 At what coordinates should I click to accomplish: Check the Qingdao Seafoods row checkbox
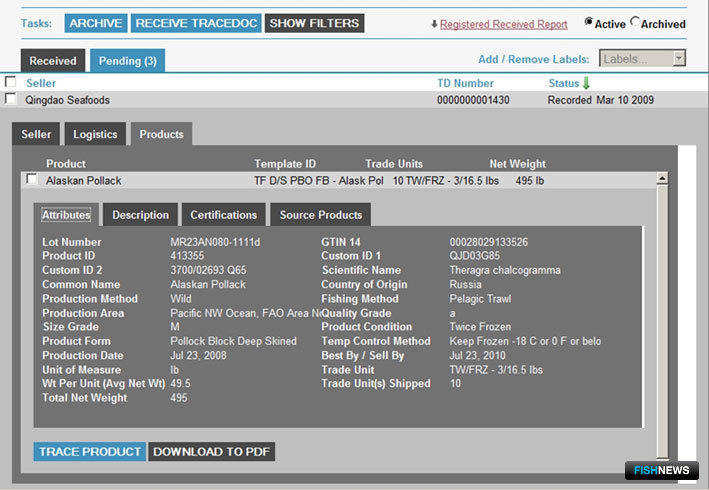[x=10, y=98]
